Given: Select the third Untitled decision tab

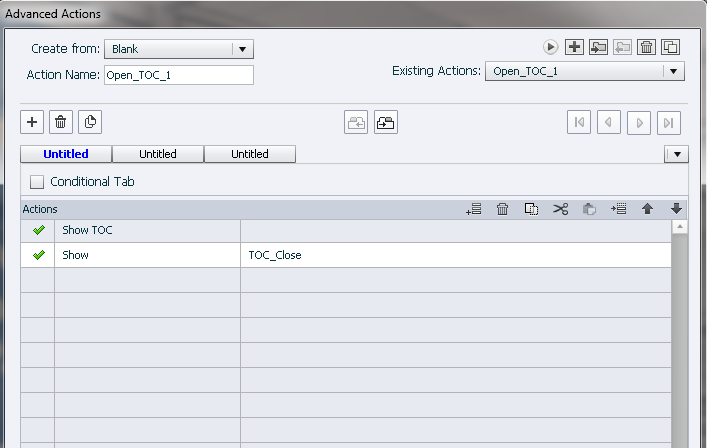Looking at the screenshot, I should [249, 154].
